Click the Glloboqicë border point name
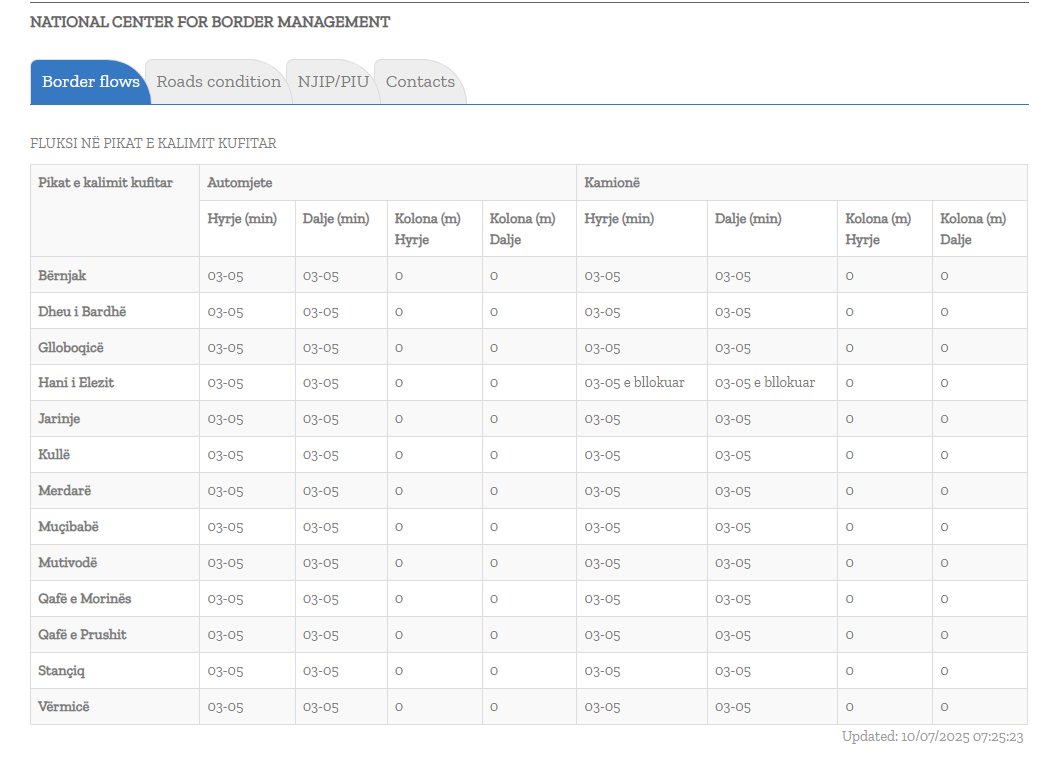The width and height of the screenshot is (1047, 757). (71, 347)
